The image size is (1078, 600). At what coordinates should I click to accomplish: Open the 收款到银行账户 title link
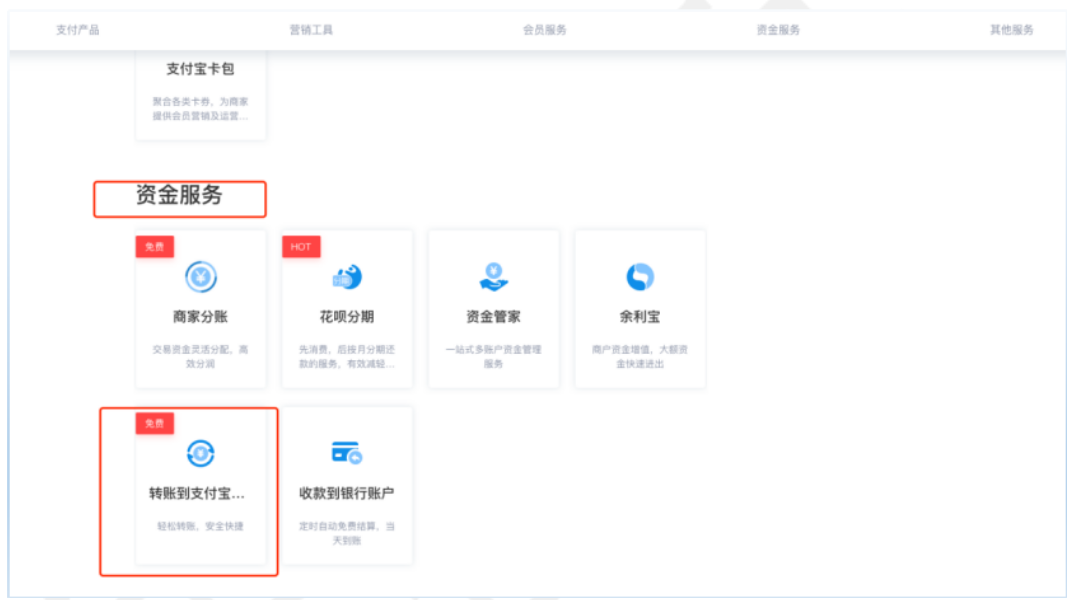346,493
